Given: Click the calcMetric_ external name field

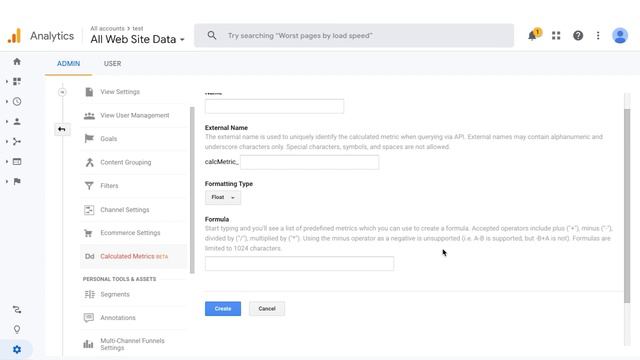Looking at the screenshot, I should 309,162.
